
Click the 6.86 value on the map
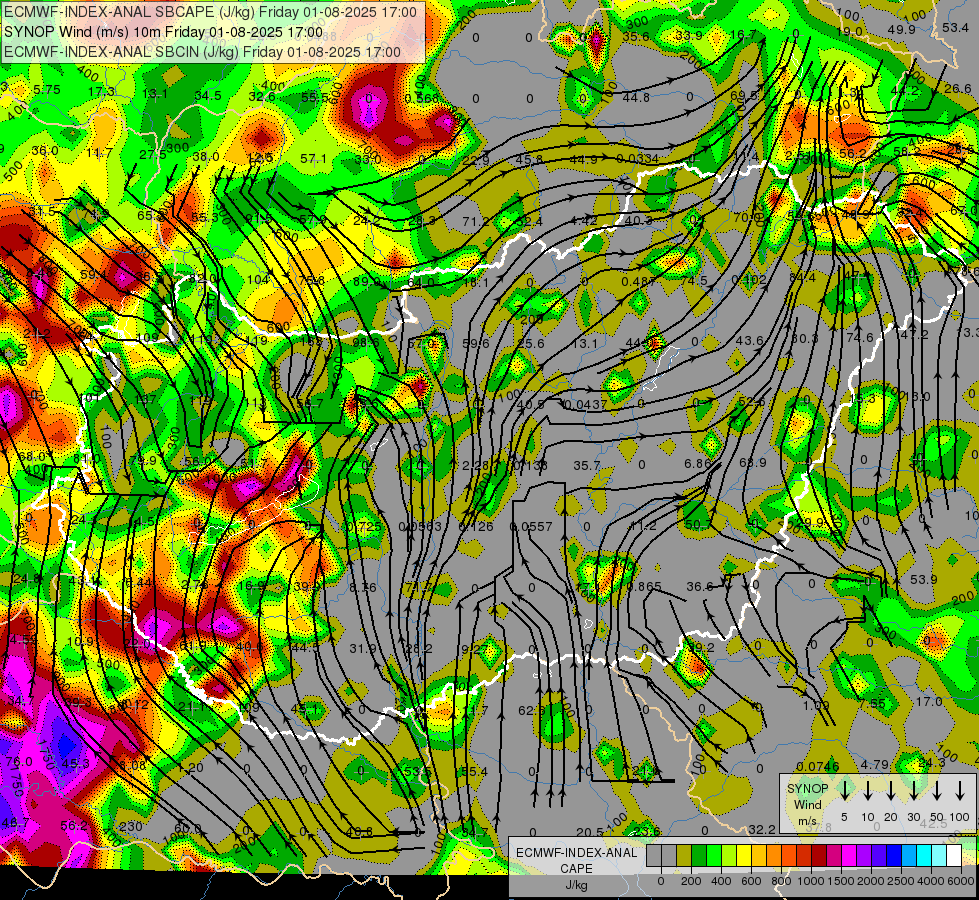click(x=697, y=463)
